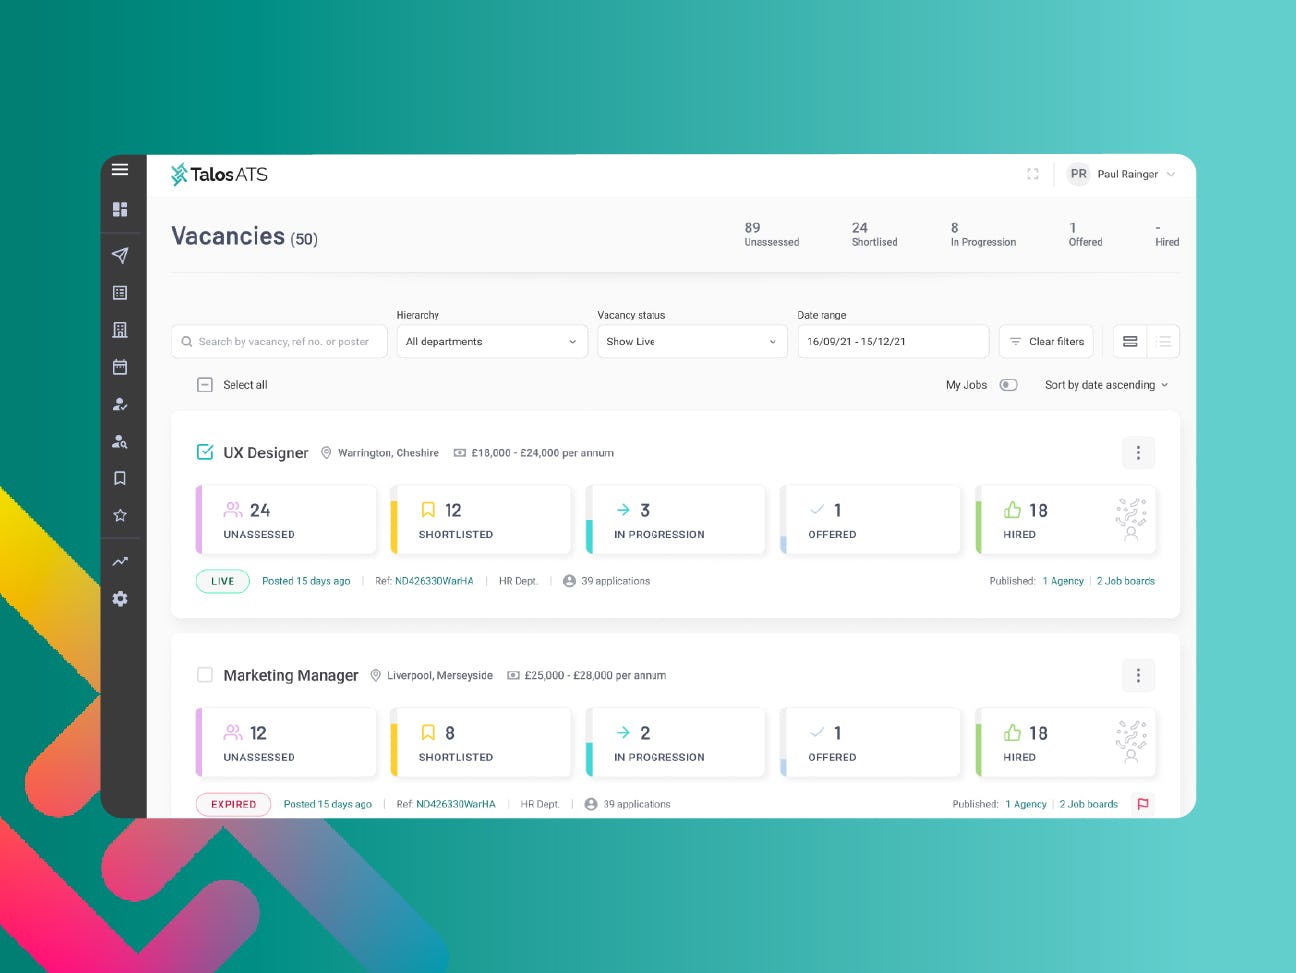The image size is (1296, 973).
Task: Open the All departments hierarchy dropdown
Action: coord(492,341)
